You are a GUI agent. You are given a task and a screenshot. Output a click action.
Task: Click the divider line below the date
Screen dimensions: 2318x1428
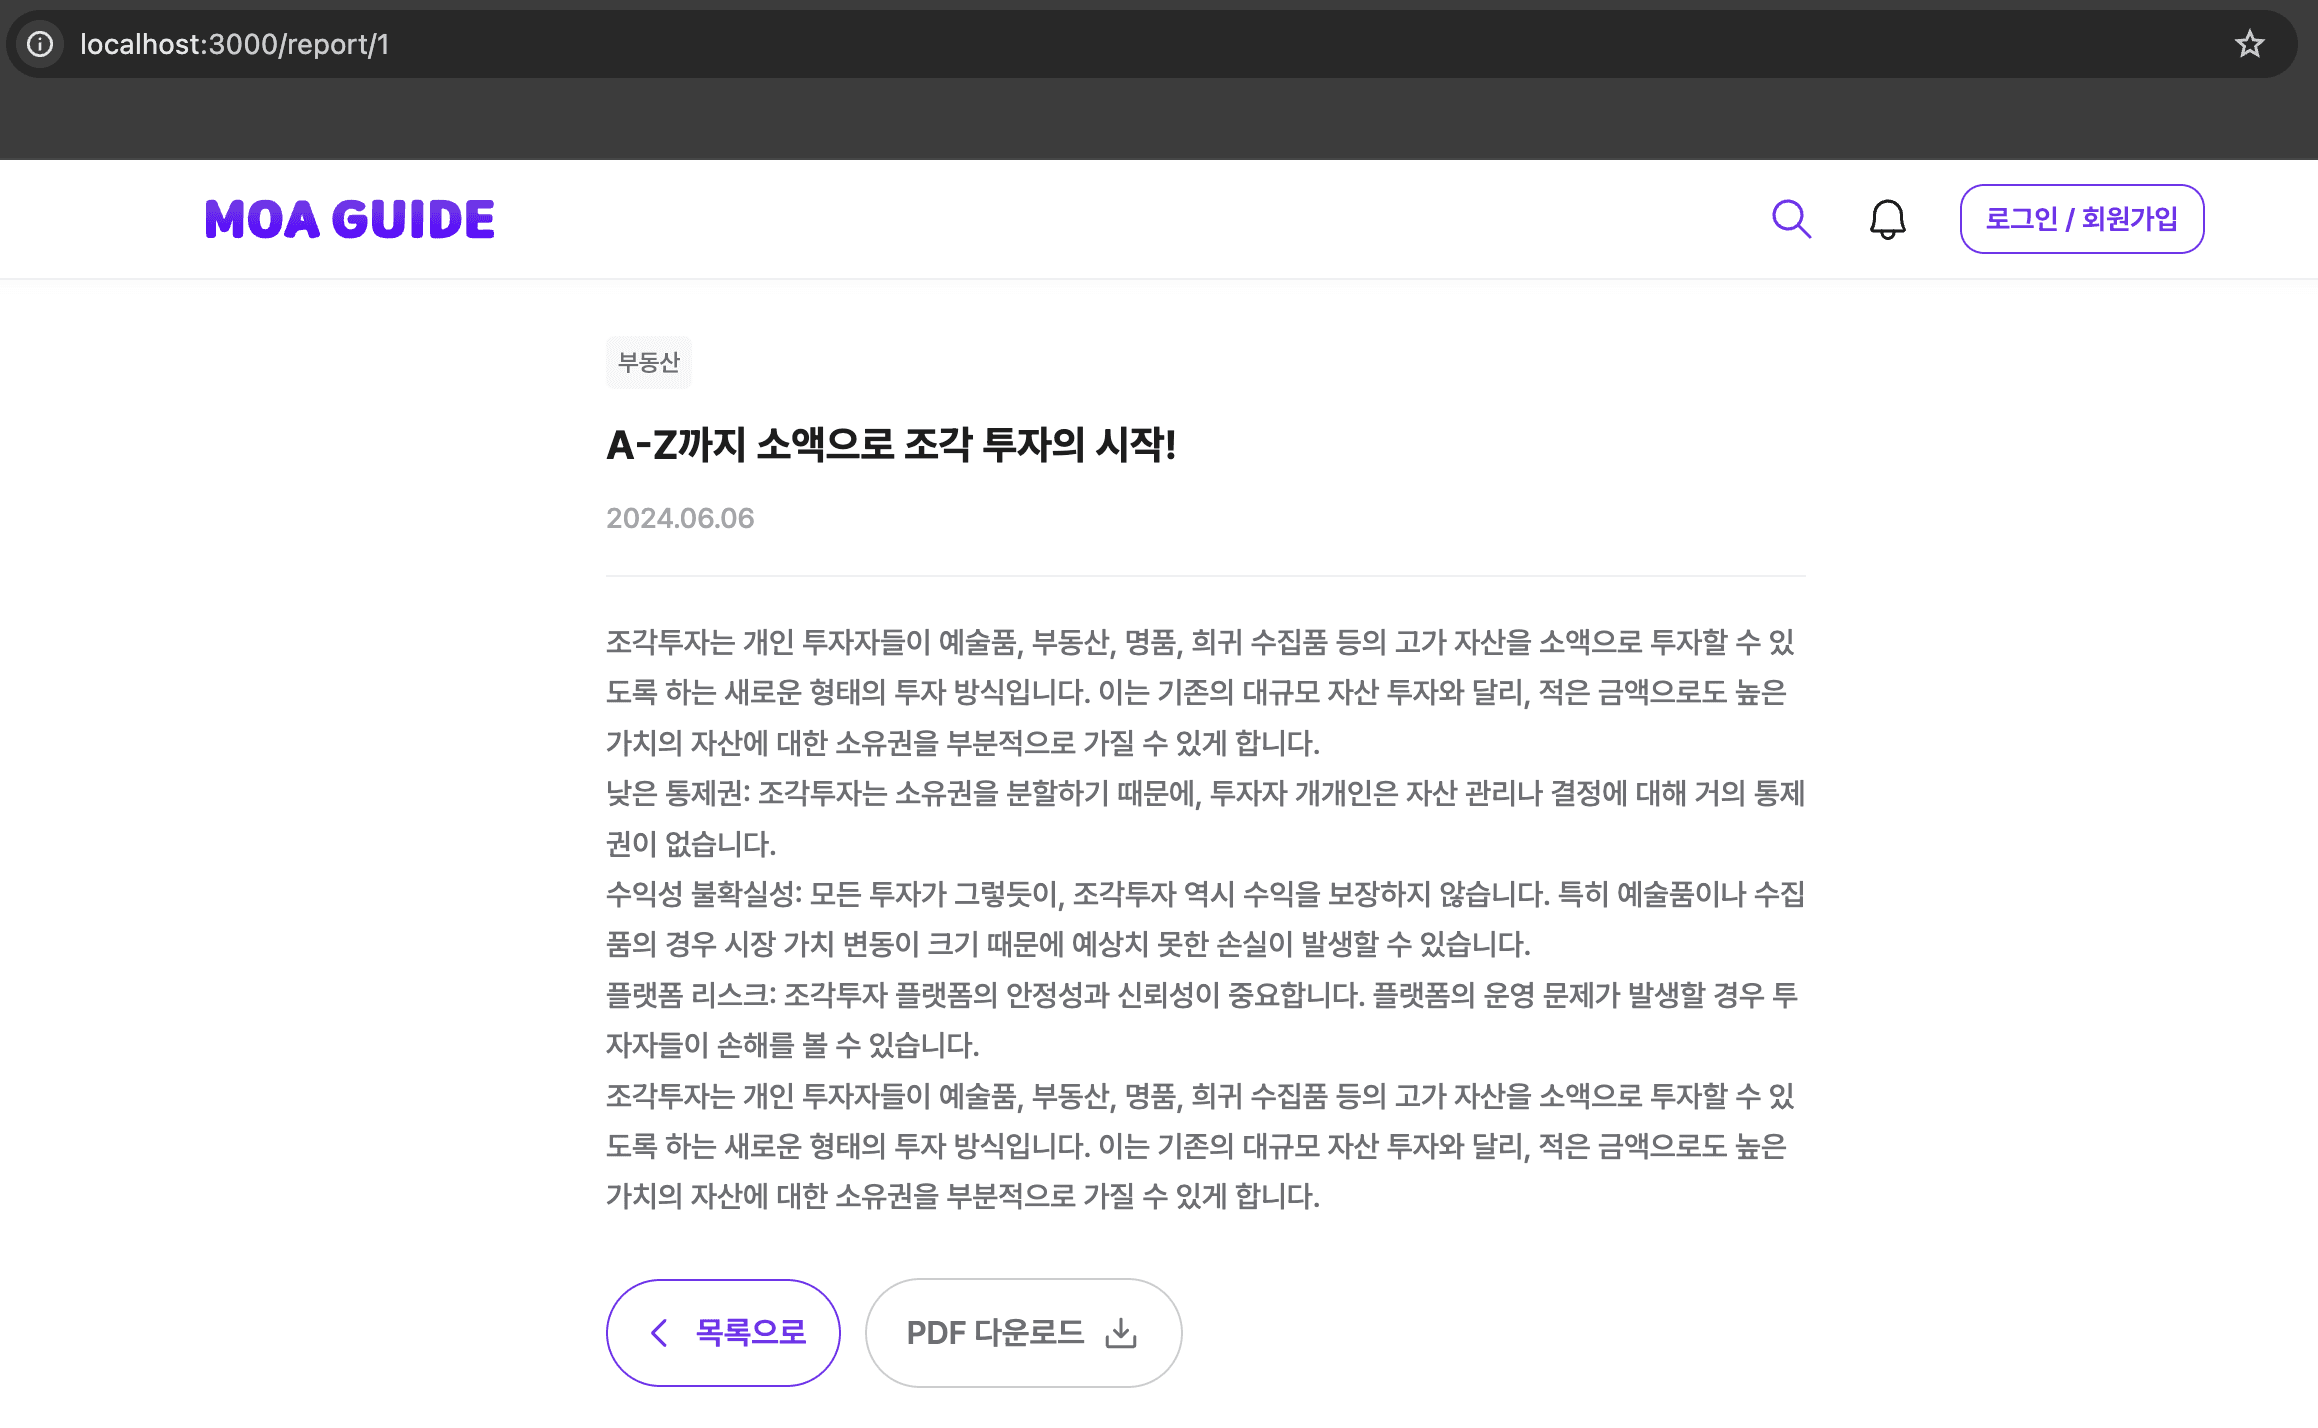click(1205, 576)
